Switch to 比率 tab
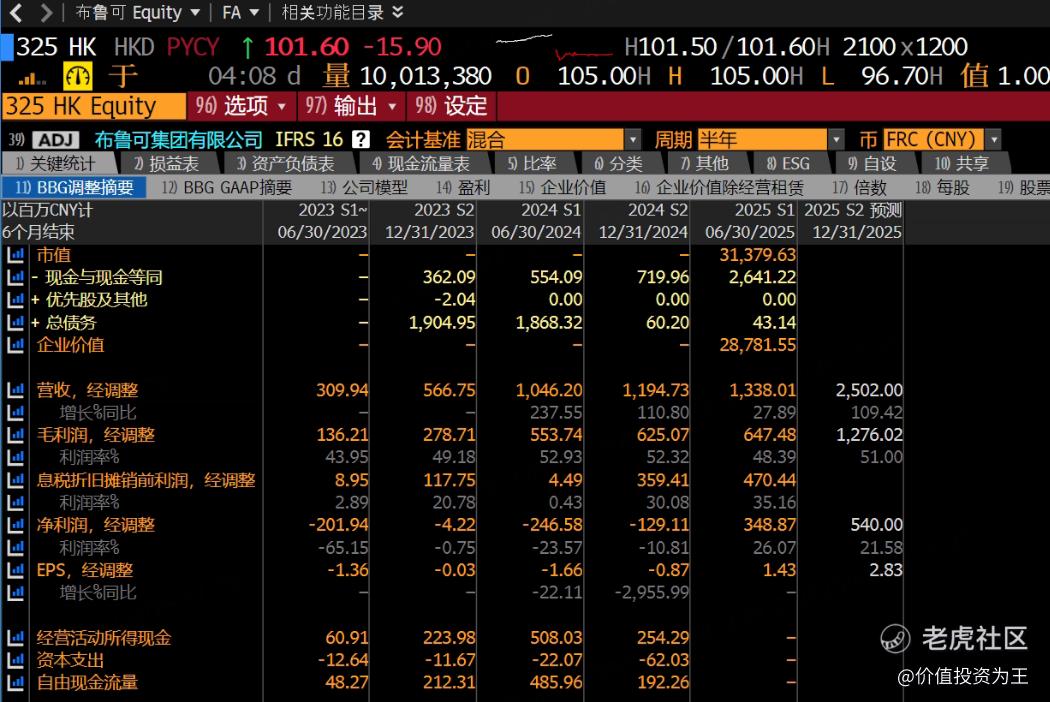The image size is (1050, 702). (532, 163)
